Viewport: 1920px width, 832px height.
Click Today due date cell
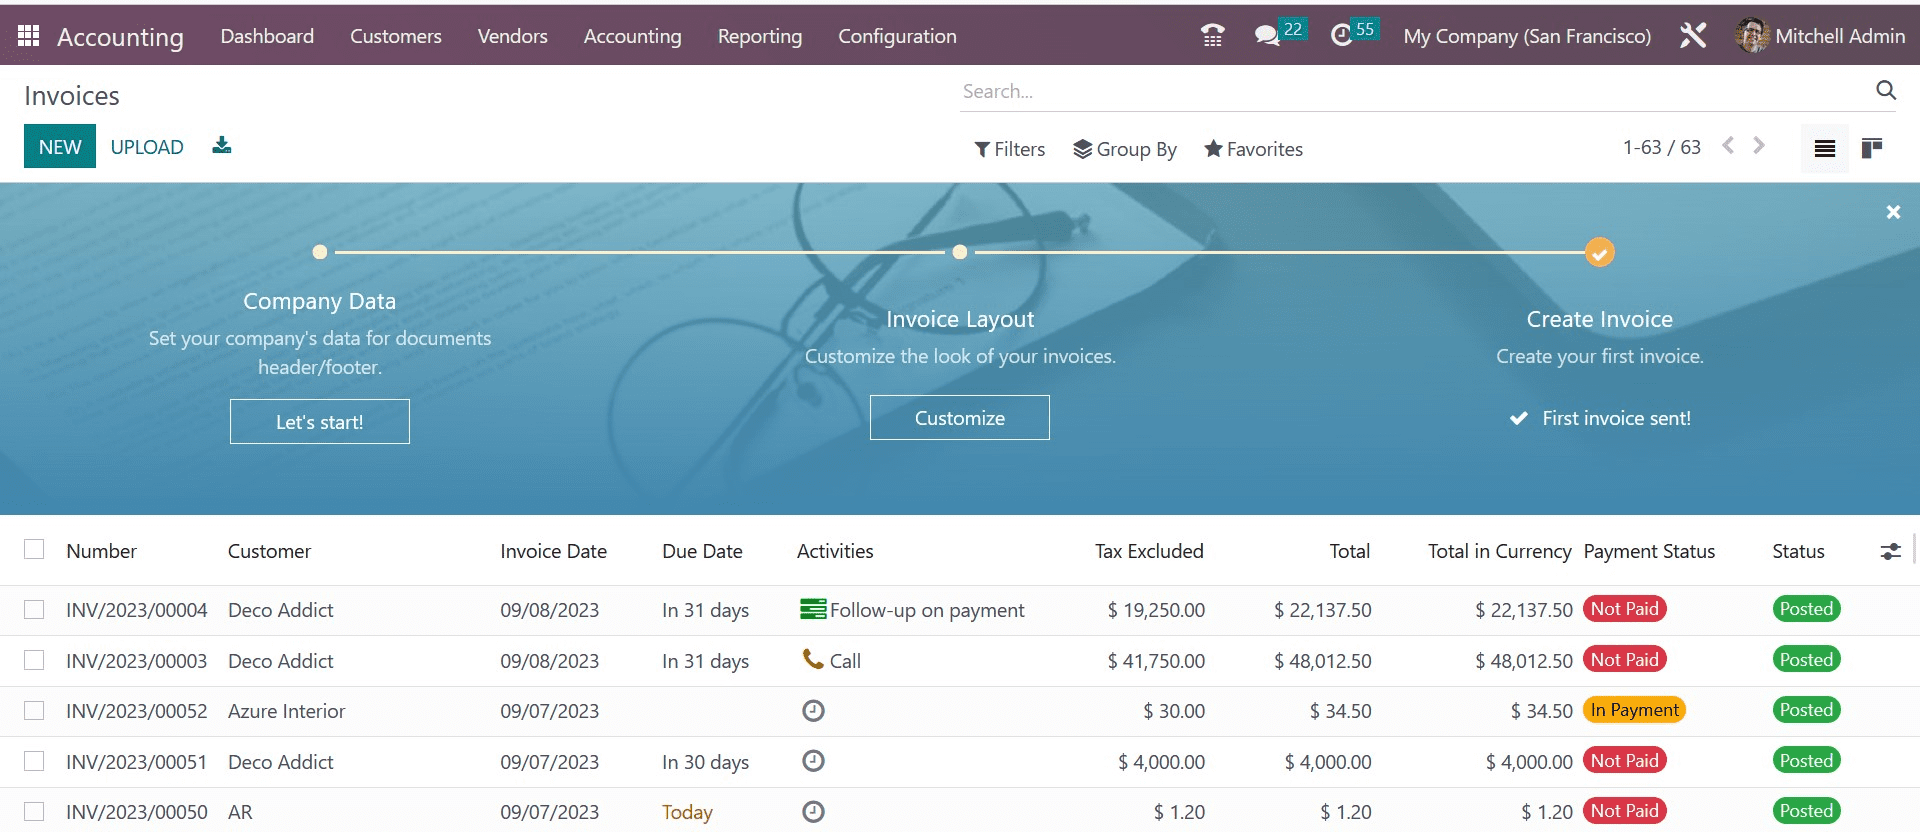point(687,812)
